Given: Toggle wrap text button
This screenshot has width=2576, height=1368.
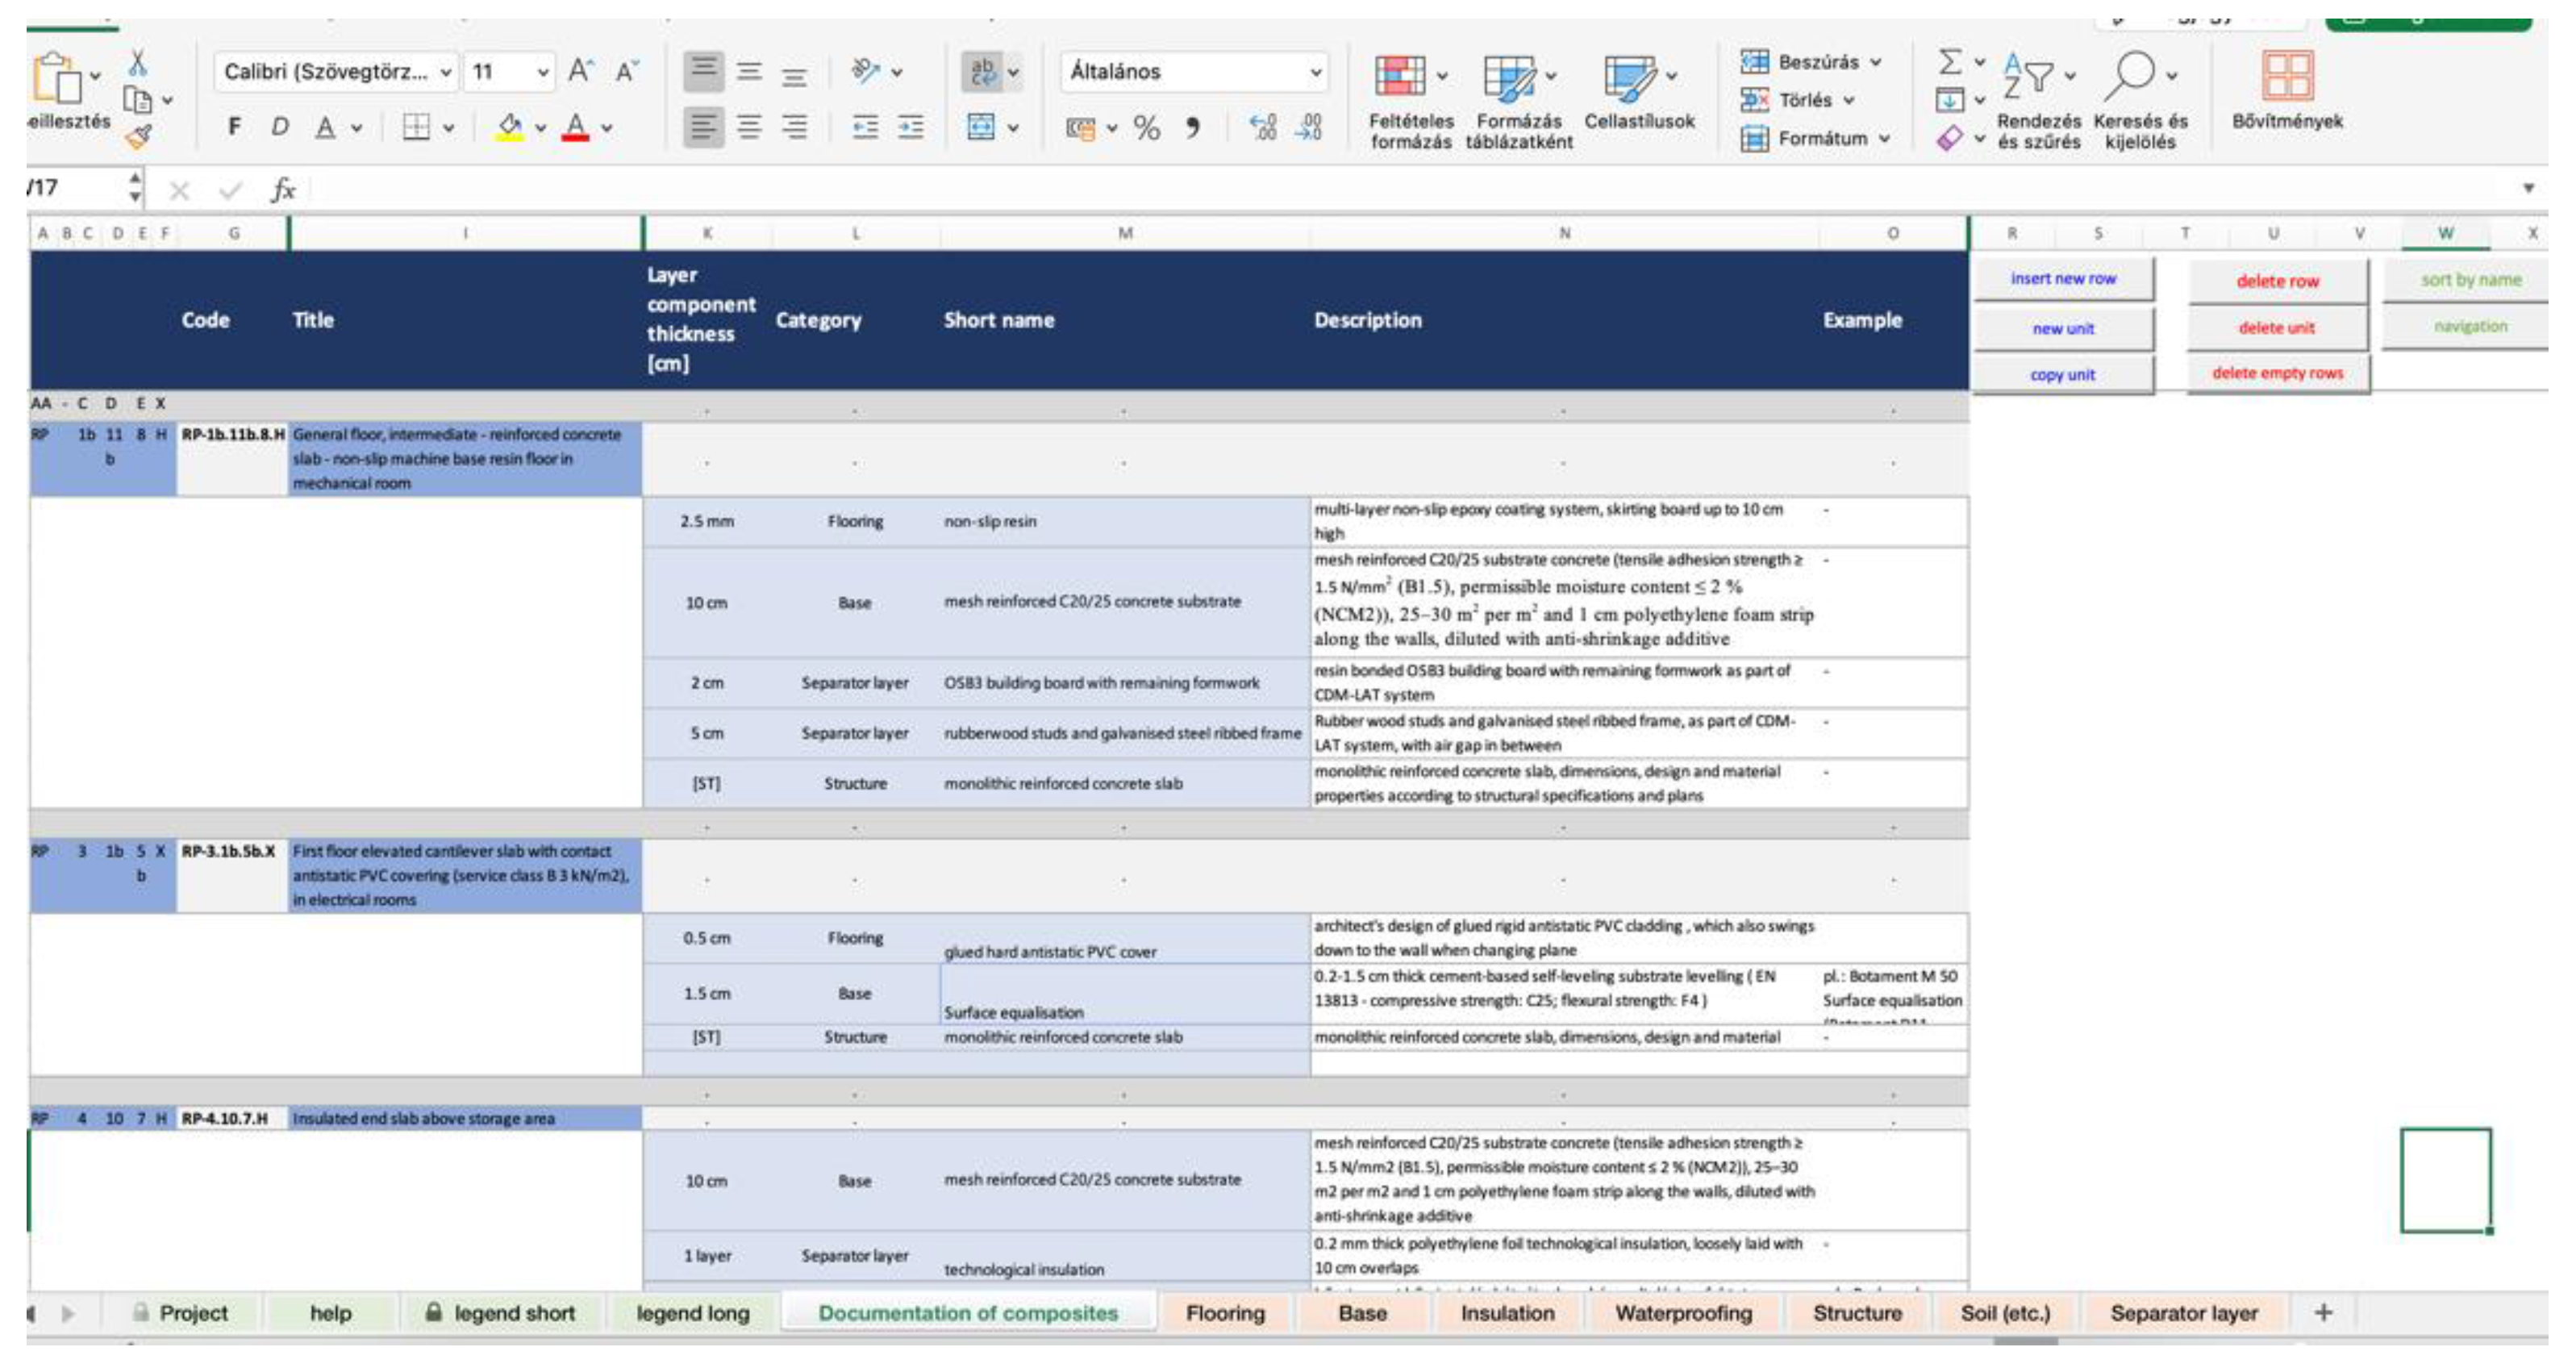Looking at the screenshot, I should (982, 72).
